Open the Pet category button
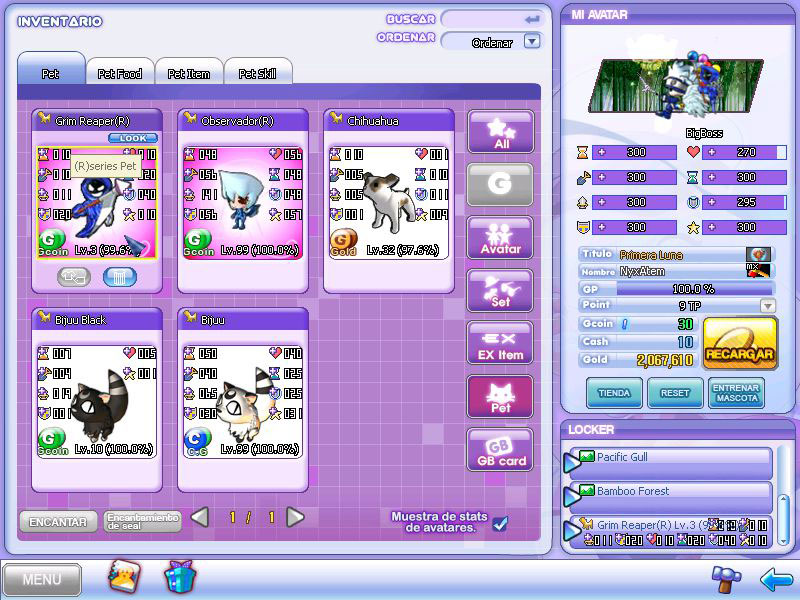Viewport: 800px width, 600px height. [501, 396]
